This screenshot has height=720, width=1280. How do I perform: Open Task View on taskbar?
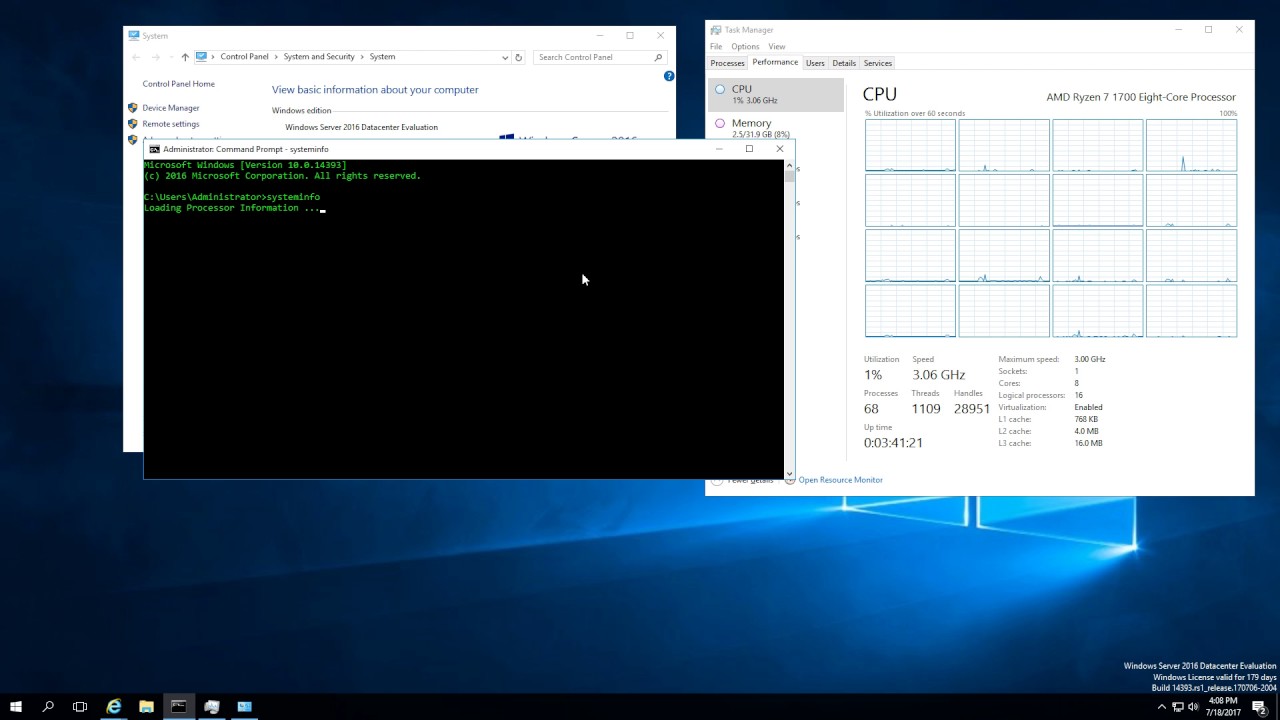[80, 706]
